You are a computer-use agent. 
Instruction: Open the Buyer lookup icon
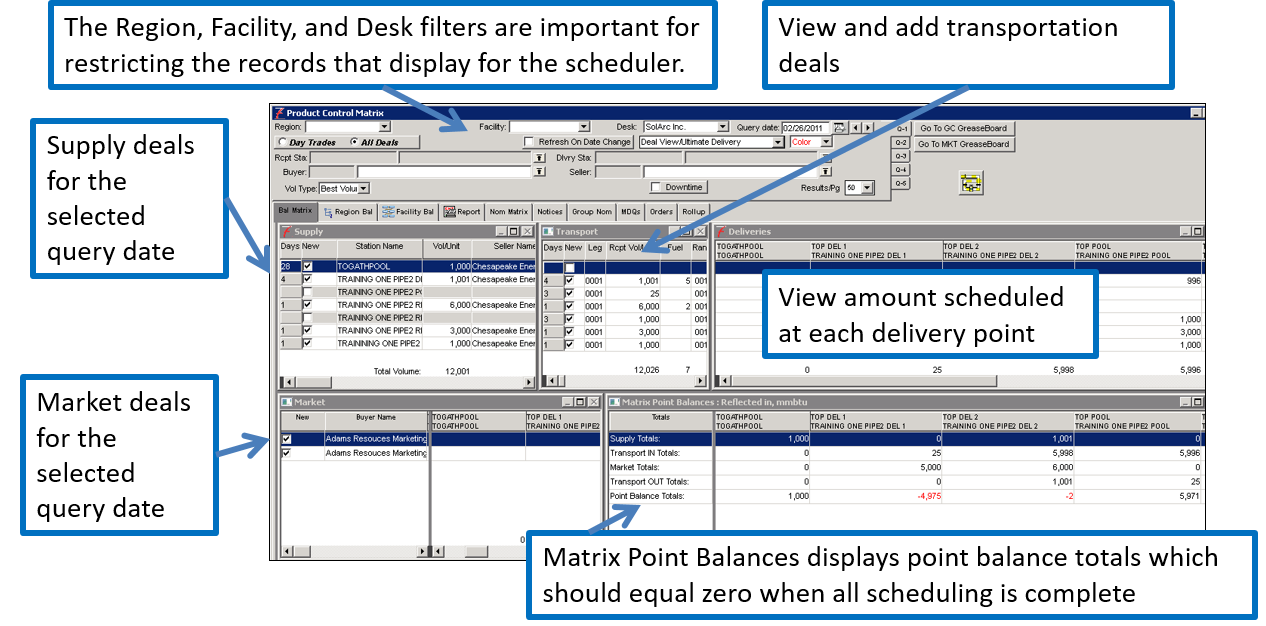(539, 172)
